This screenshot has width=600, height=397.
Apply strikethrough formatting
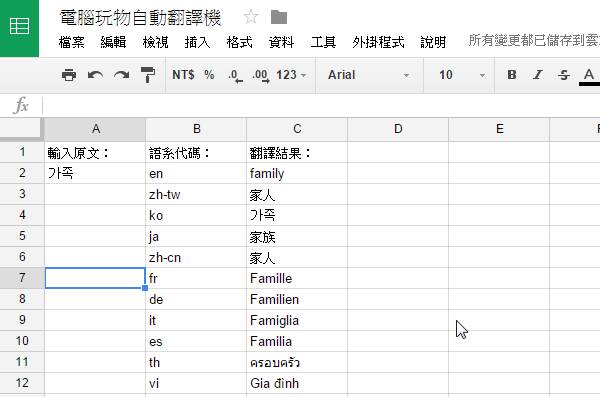coord(564,75)
